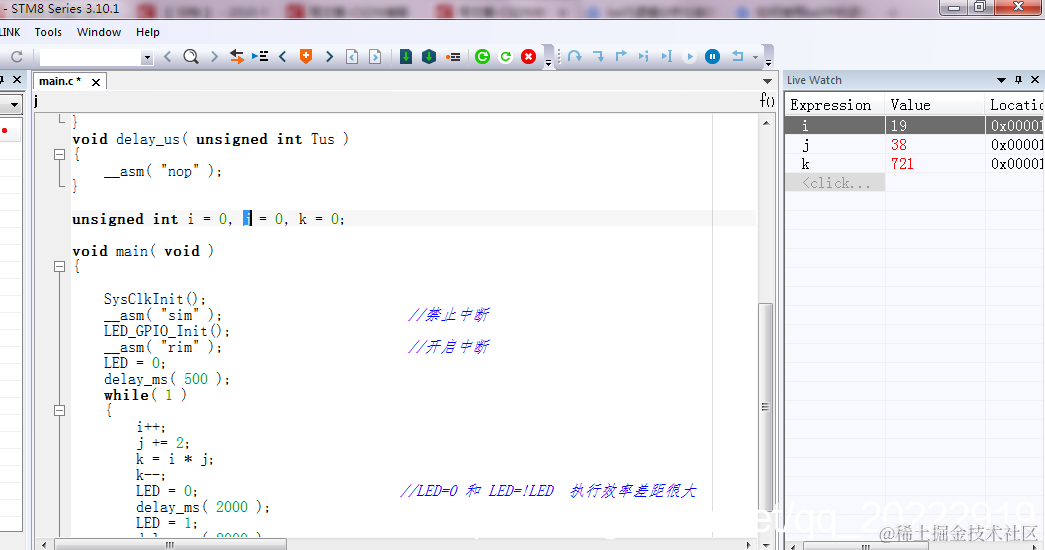Screen dimensions: 1045x550
Task: Open the Replace tool icon
Action: pos(237,57)
